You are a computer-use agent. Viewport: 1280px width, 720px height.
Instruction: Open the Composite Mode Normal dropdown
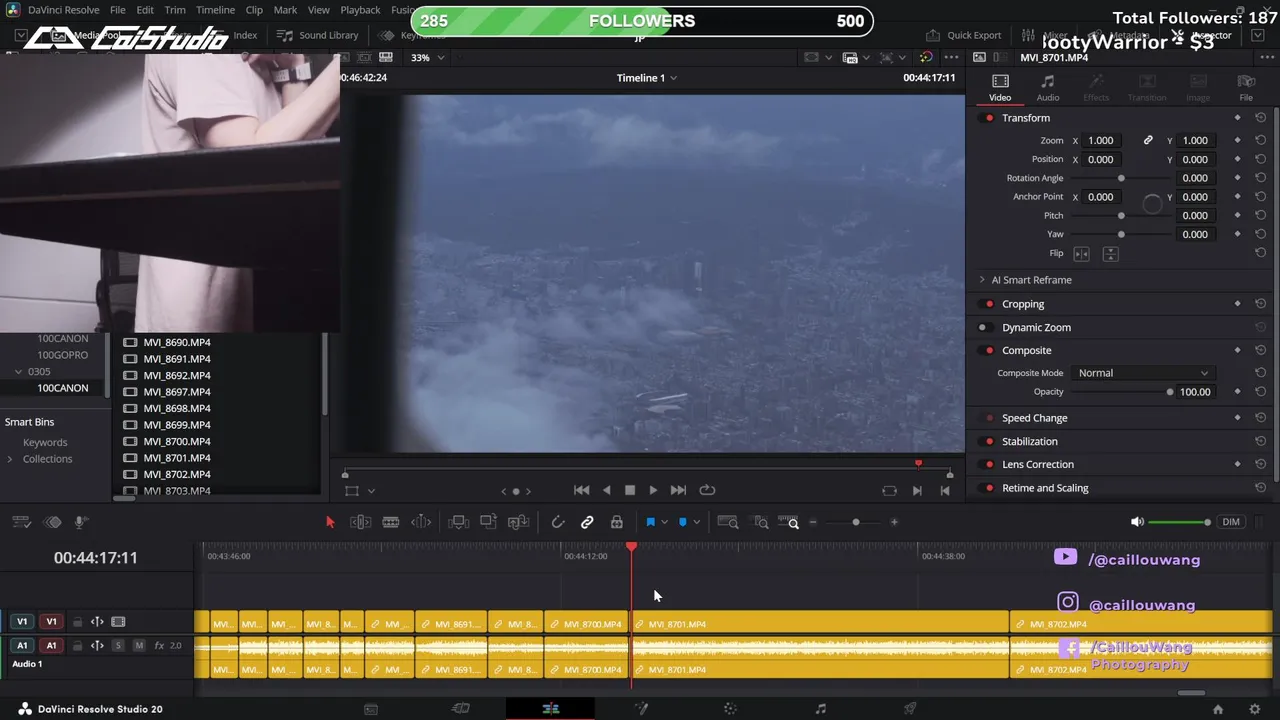tap(1143, 373)
